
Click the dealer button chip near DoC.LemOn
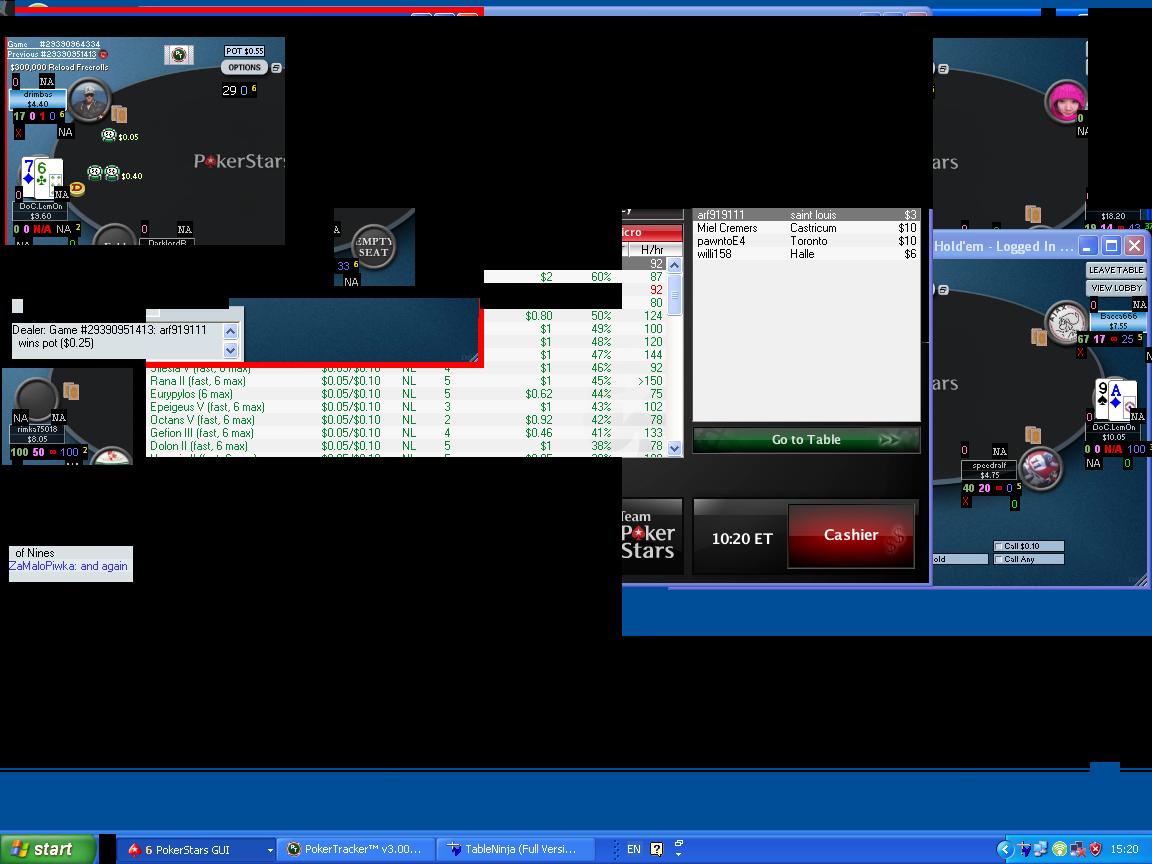pos(77,189)
